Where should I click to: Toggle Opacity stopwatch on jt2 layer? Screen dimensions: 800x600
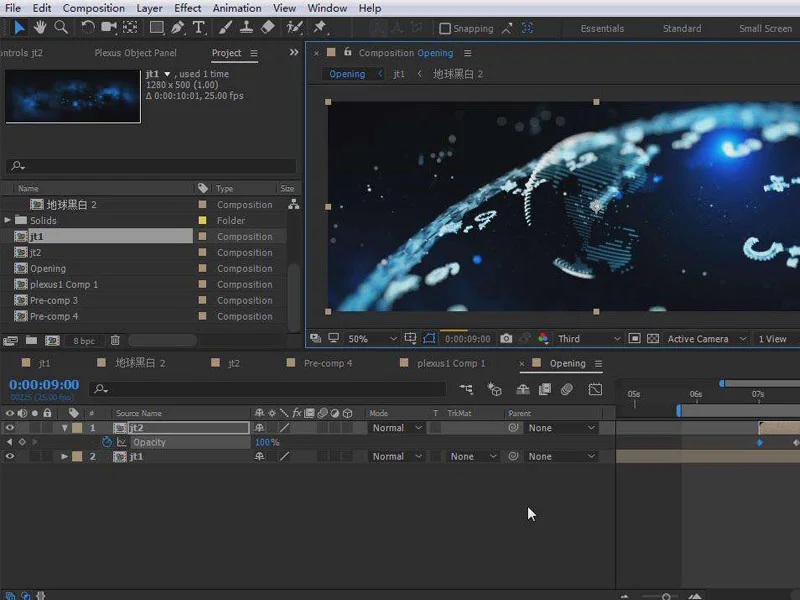pos(107,442)
